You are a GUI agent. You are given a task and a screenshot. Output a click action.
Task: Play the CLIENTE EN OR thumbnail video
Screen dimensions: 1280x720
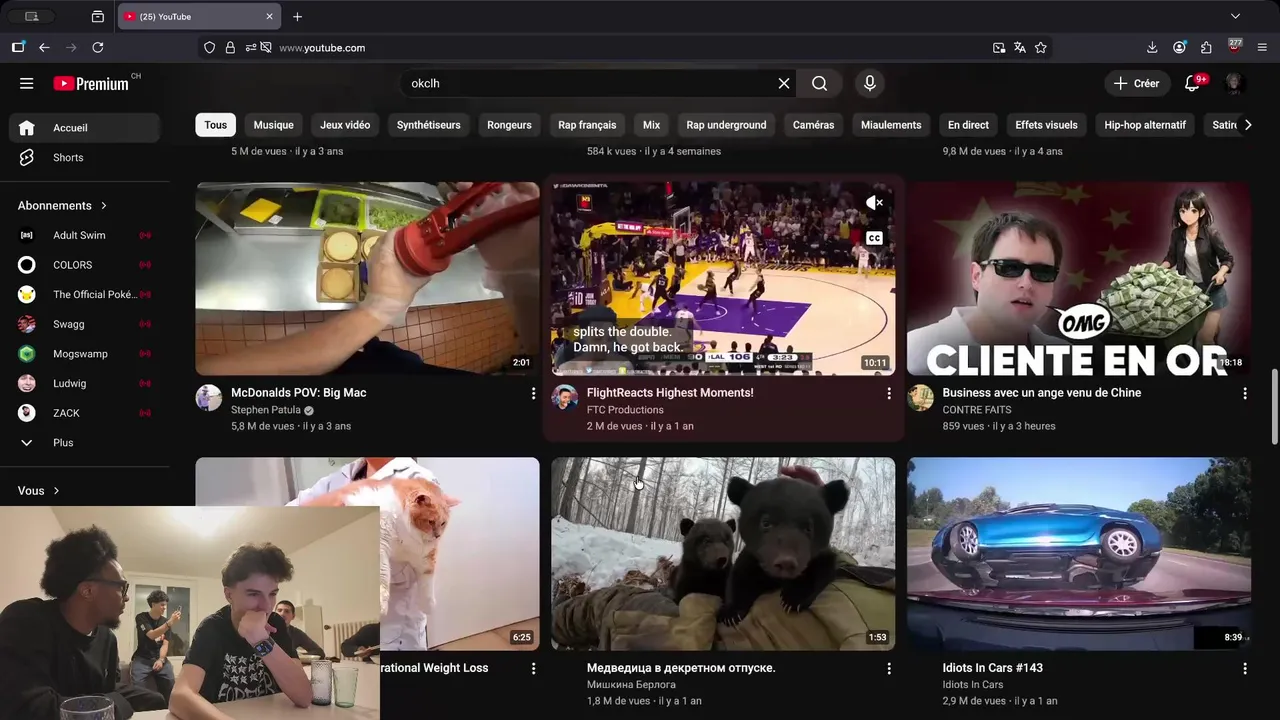click(1079, 279)
